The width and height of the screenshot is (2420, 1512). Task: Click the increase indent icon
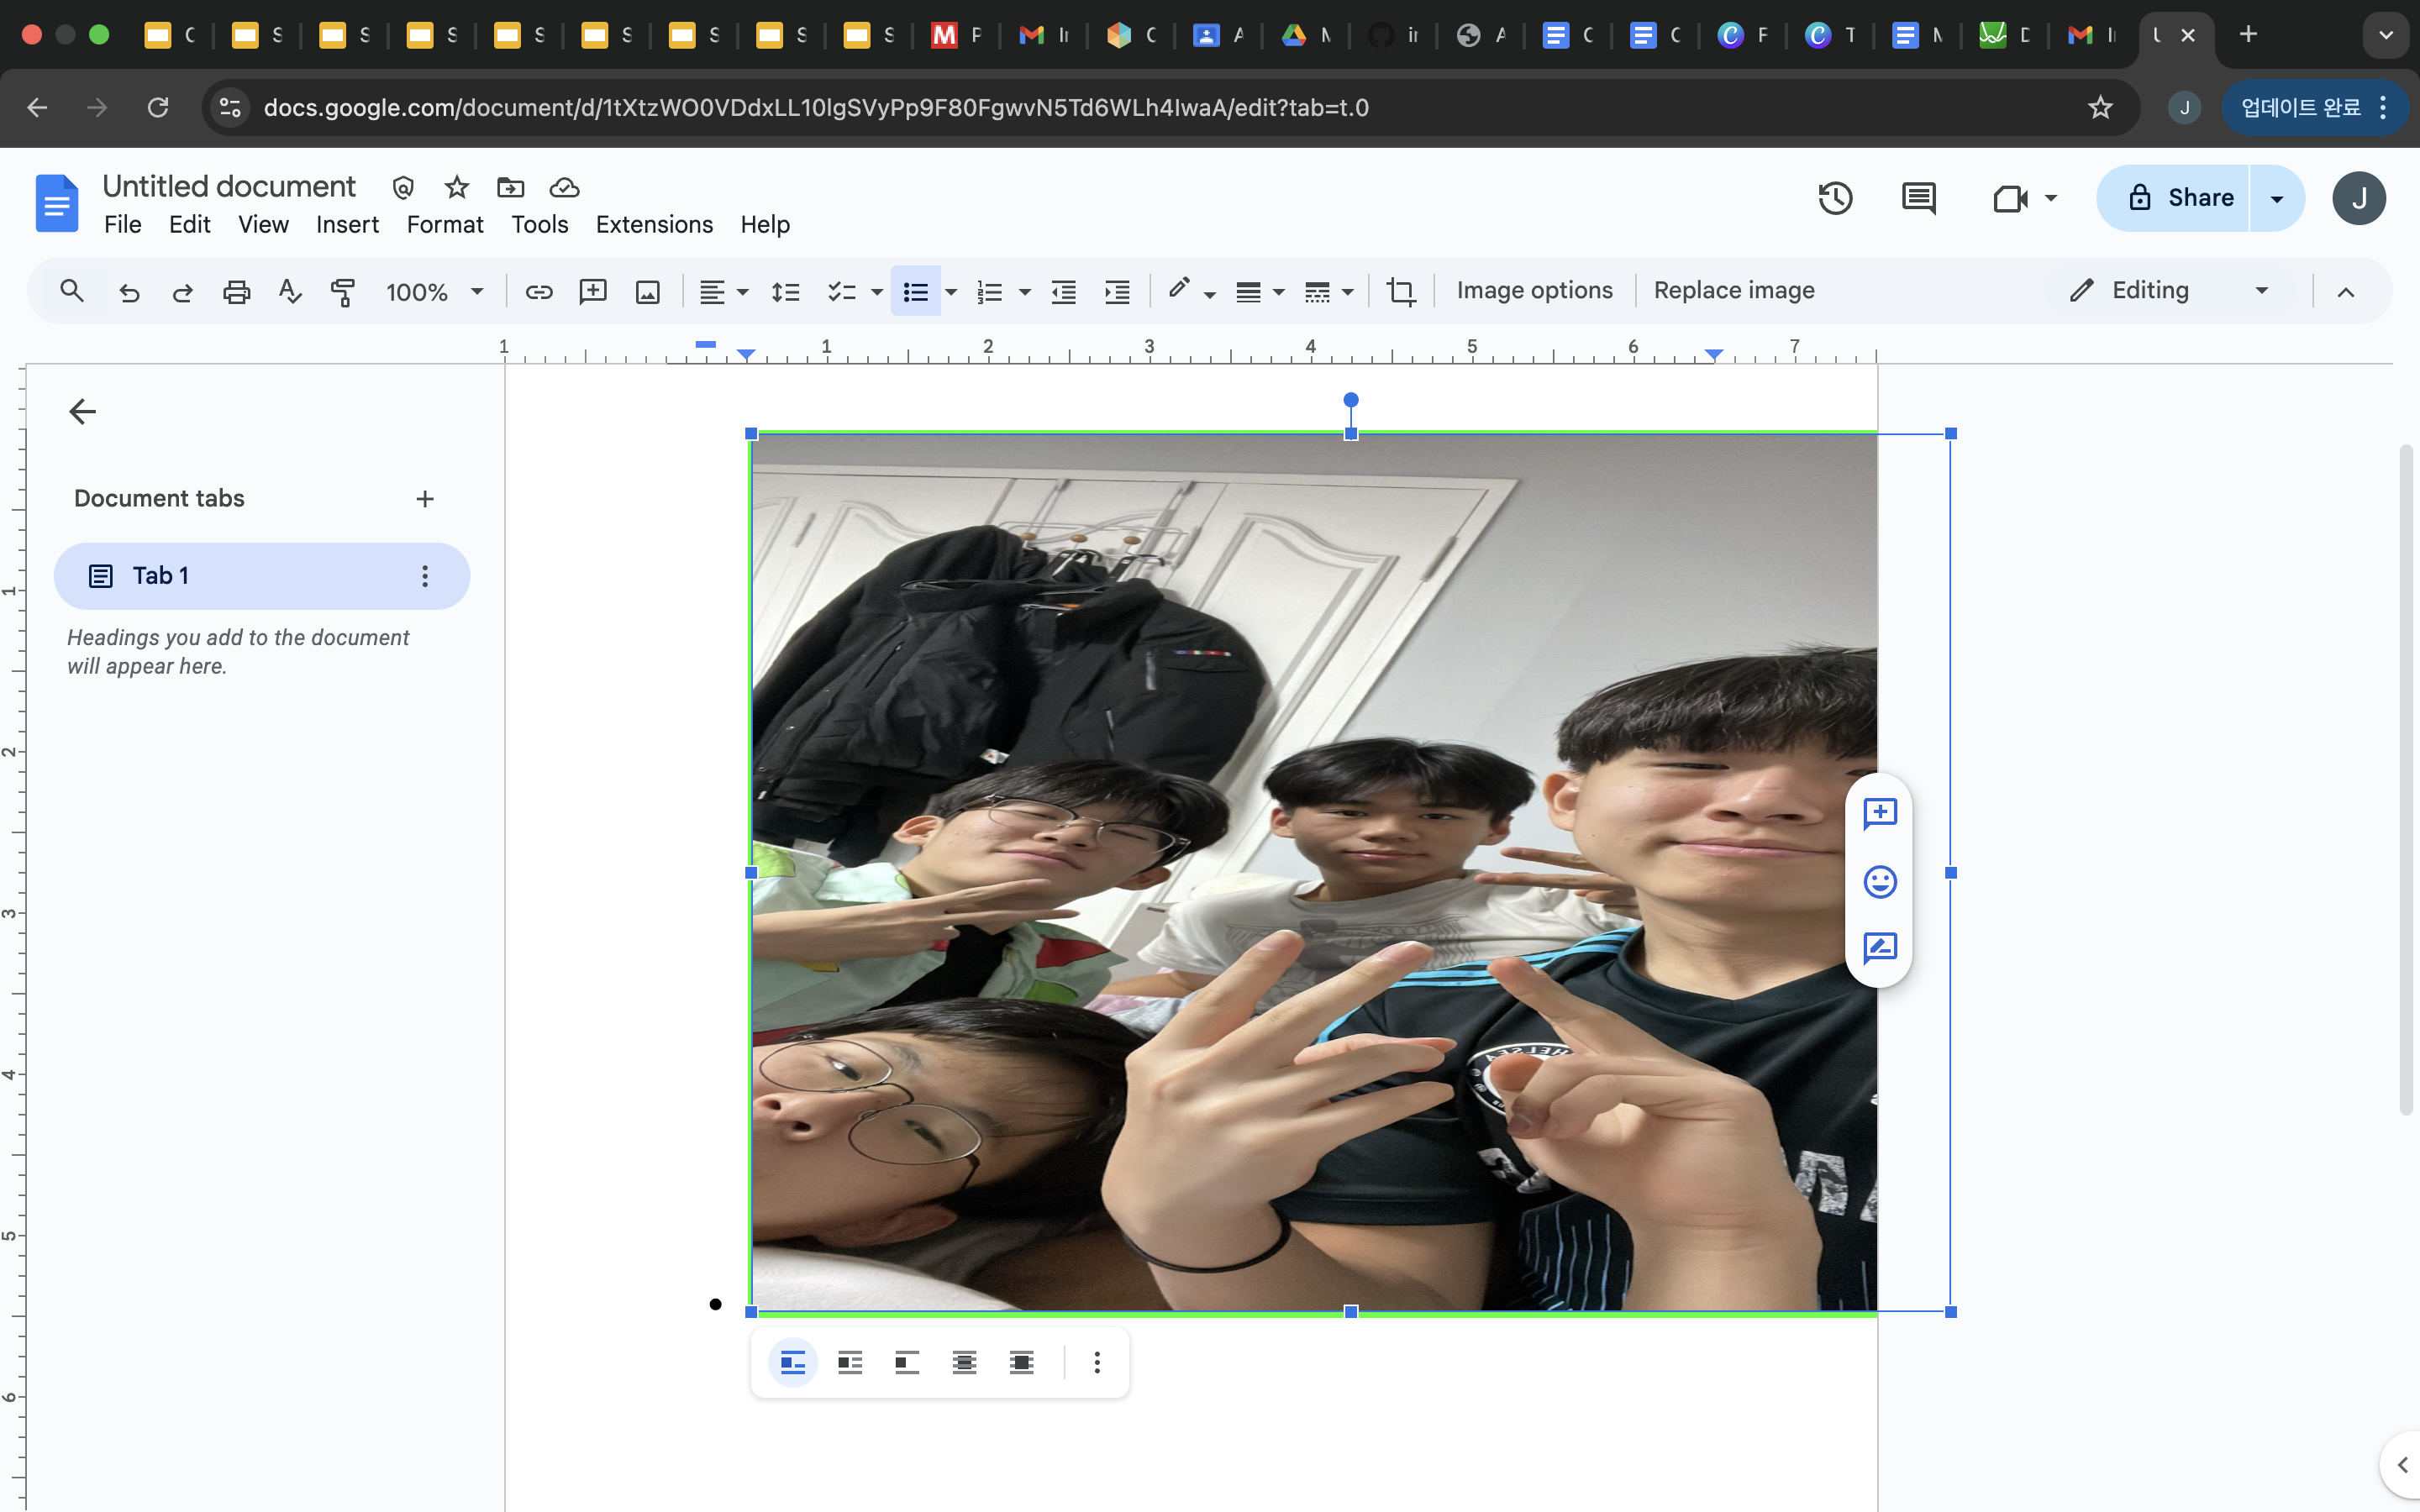coord(1117,291)
